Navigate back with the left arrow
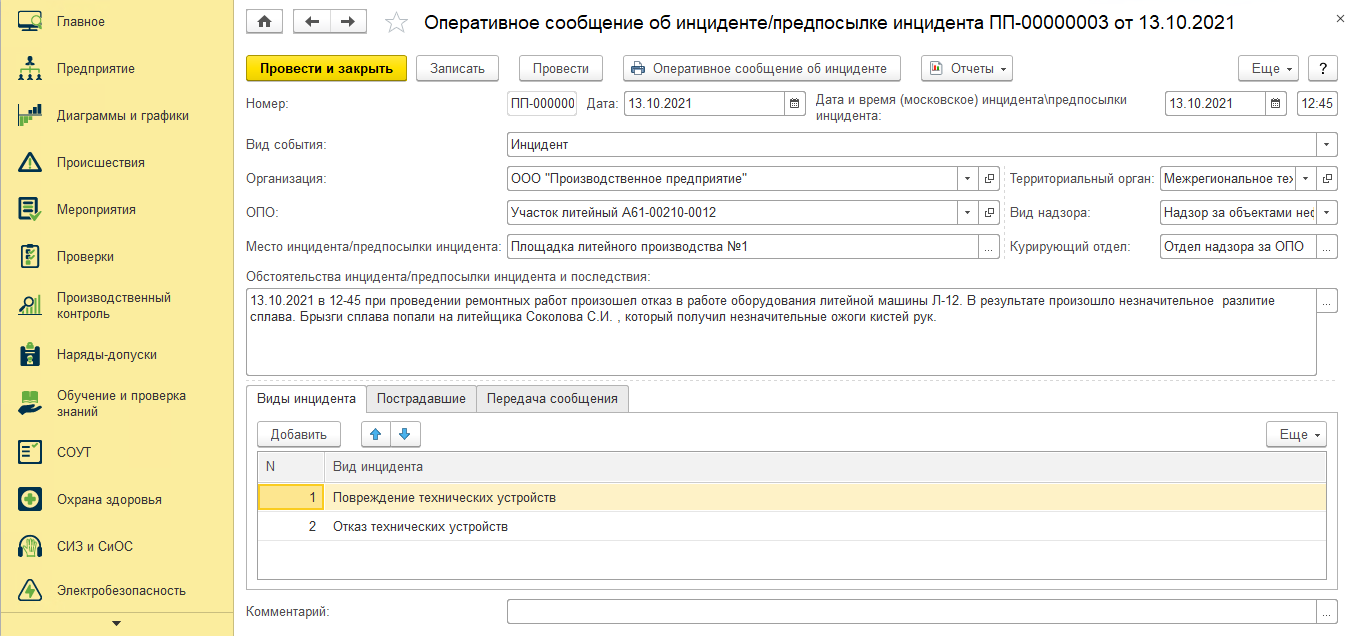 (312, 21)
